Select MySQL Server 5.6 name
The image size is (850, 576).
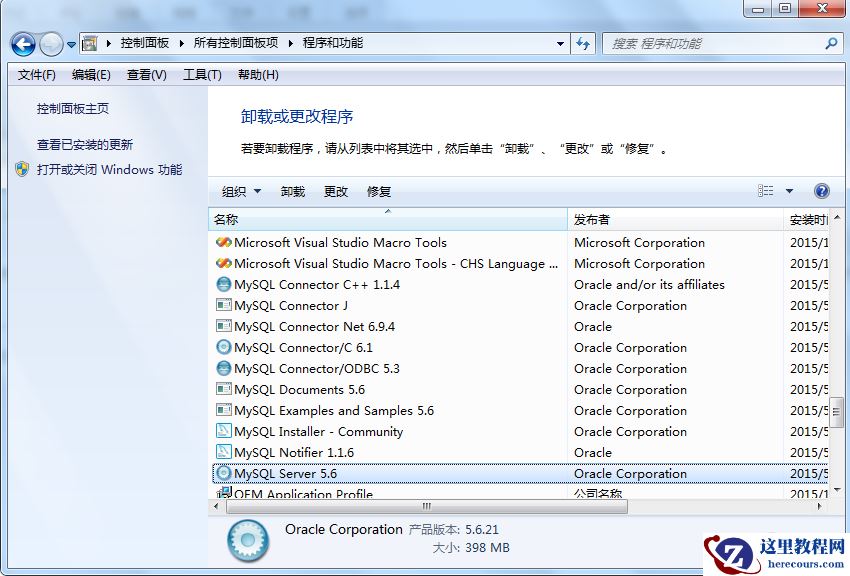(286, 474)
